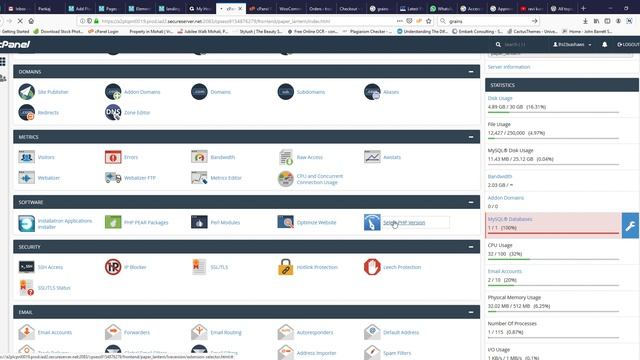
Task: Open the user account dropdown
Action: click(572, 44)
